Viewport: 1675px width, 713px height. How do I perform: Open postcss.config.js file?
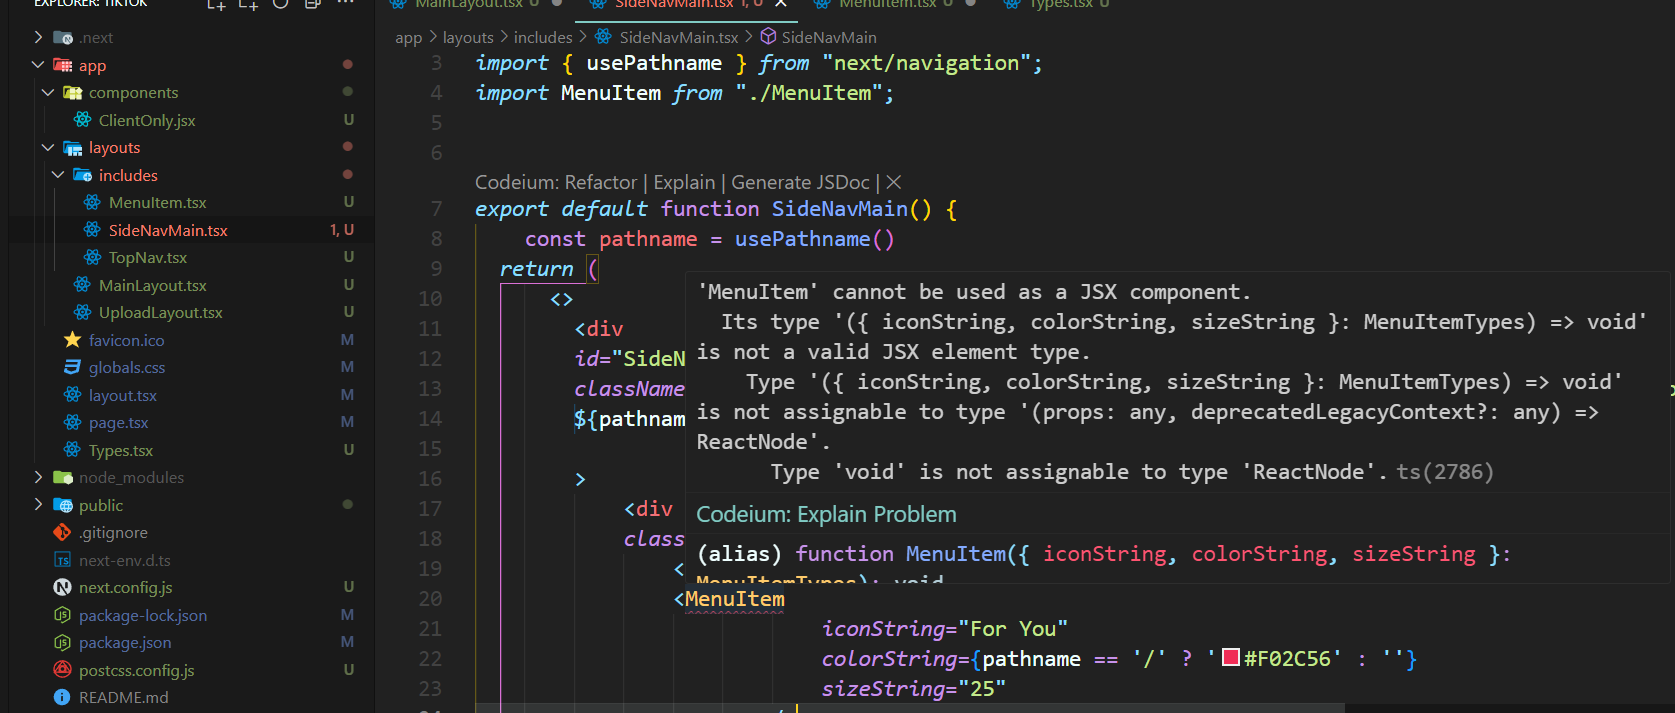tap(137, 670)
